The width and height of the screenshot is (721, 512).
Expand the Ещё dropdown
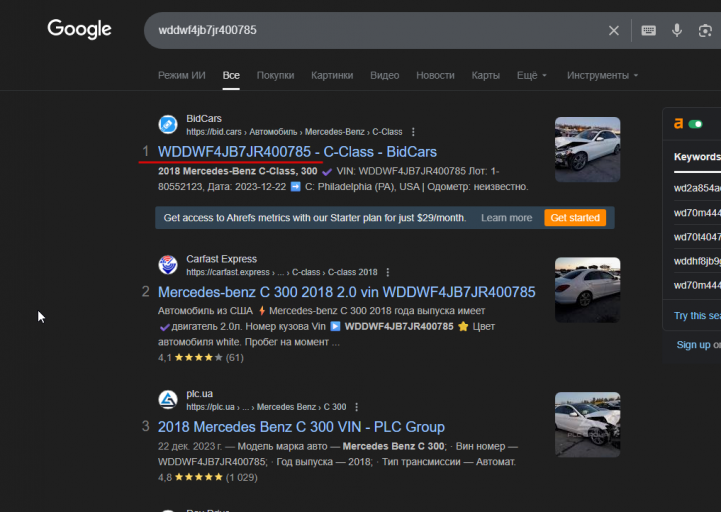(x=532, y=75)
